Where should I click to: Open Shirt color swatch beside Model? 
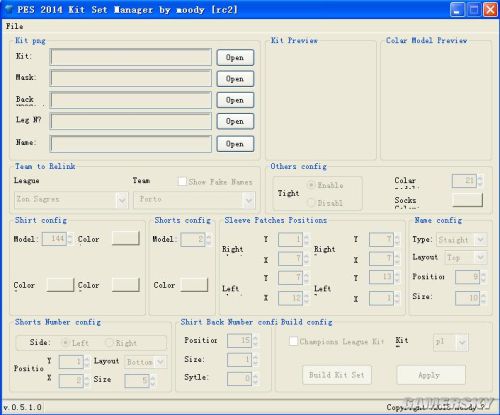click(x=126, y=238)
